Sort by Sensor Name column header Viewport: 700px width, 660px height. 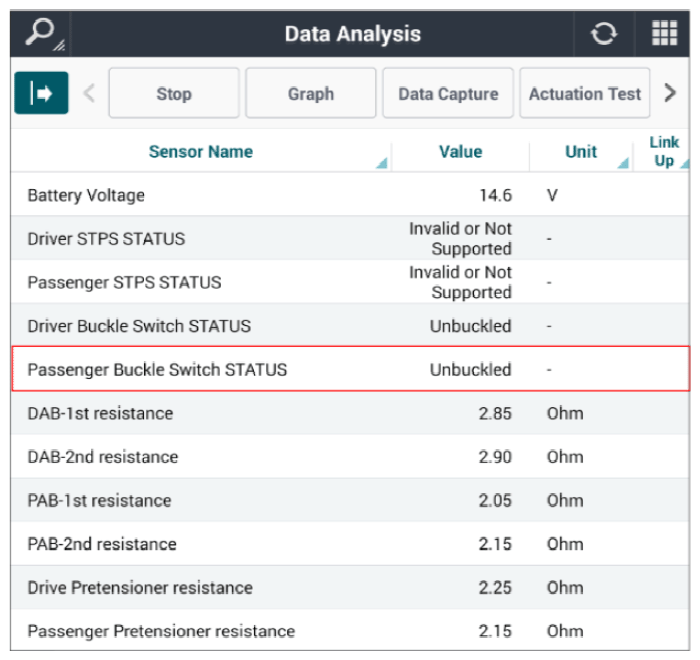point(201,152)
